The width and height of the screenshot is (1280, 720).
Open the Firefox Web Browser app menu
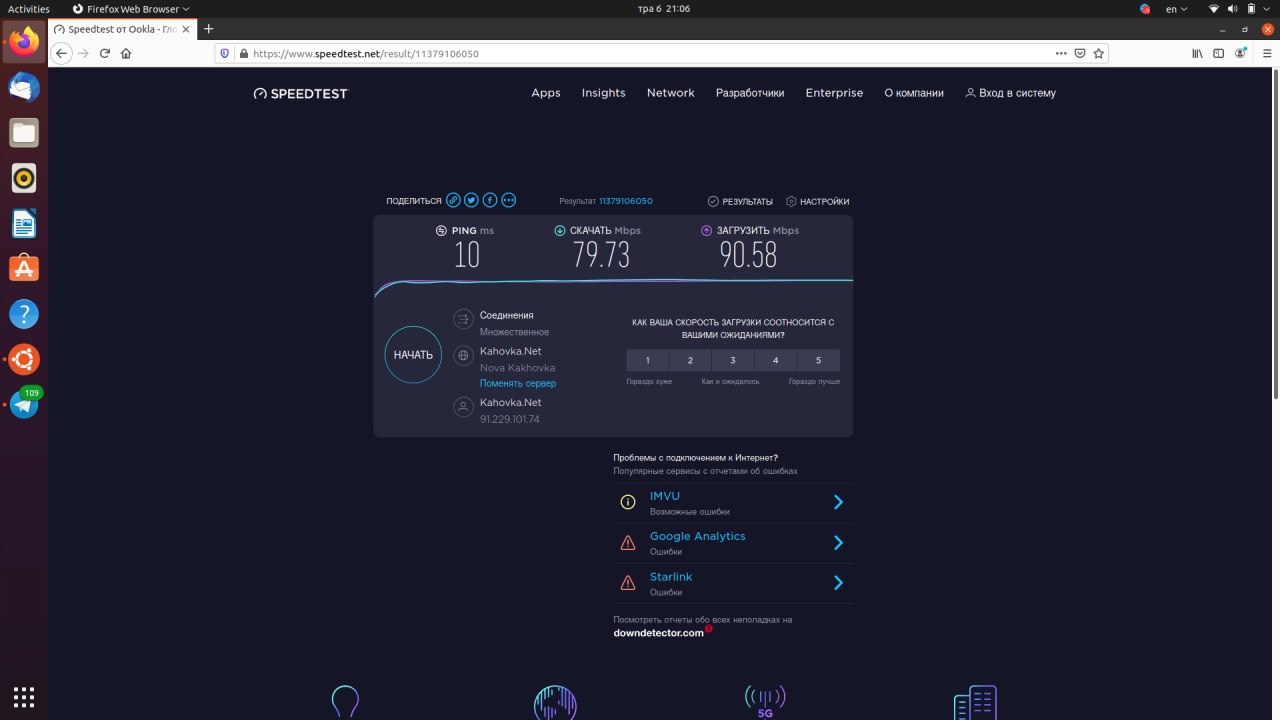tap(130, 9)
